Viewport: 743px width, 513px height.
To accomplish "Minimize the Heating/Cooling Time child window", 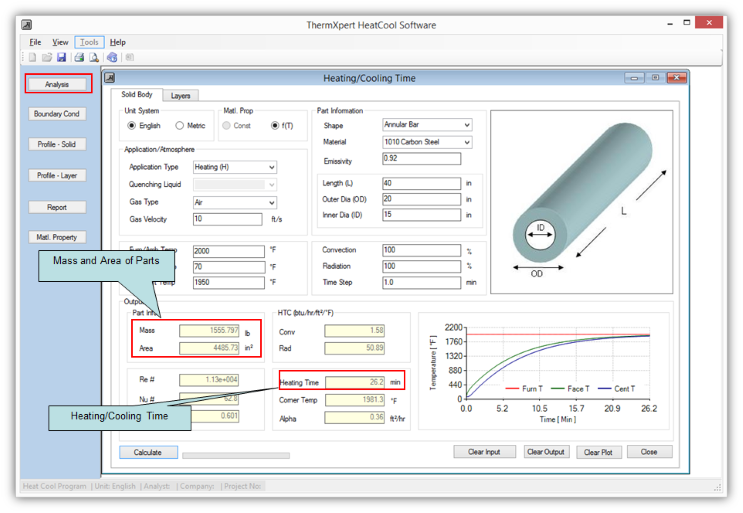I will click(x=634, y=78).
